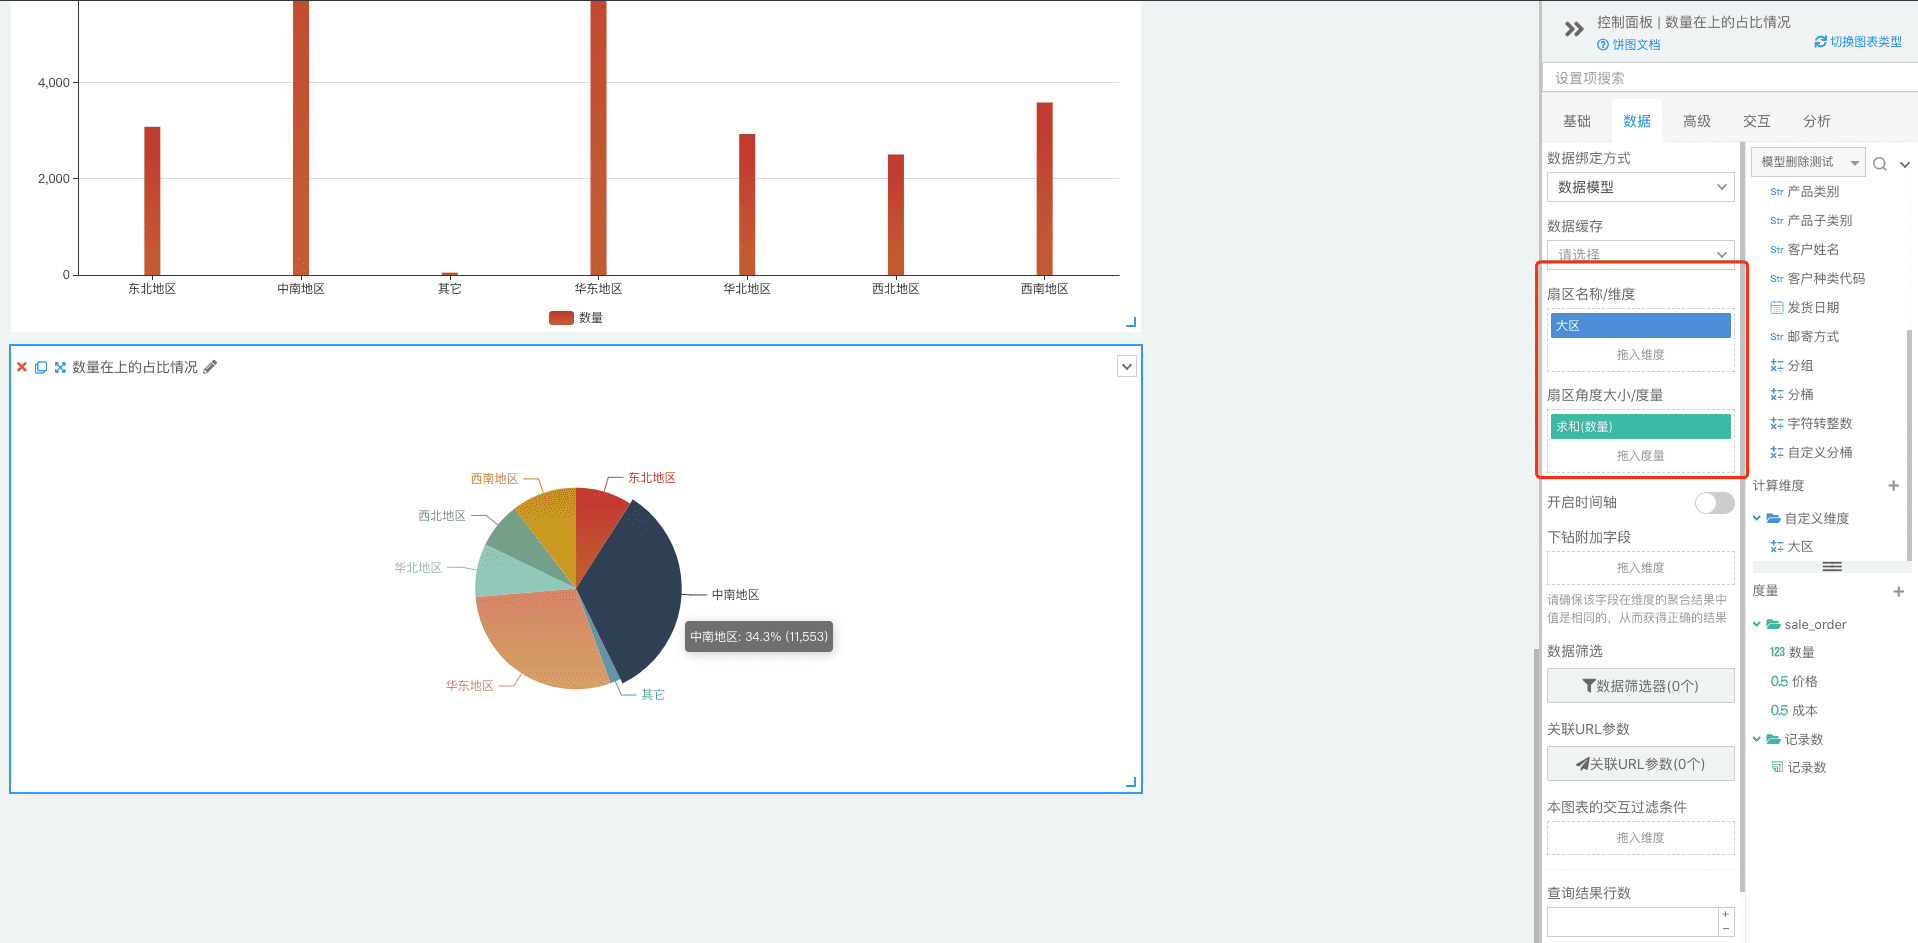Click the 邮寄方式 string field

pyautogui.click(x=1805, y=336)
